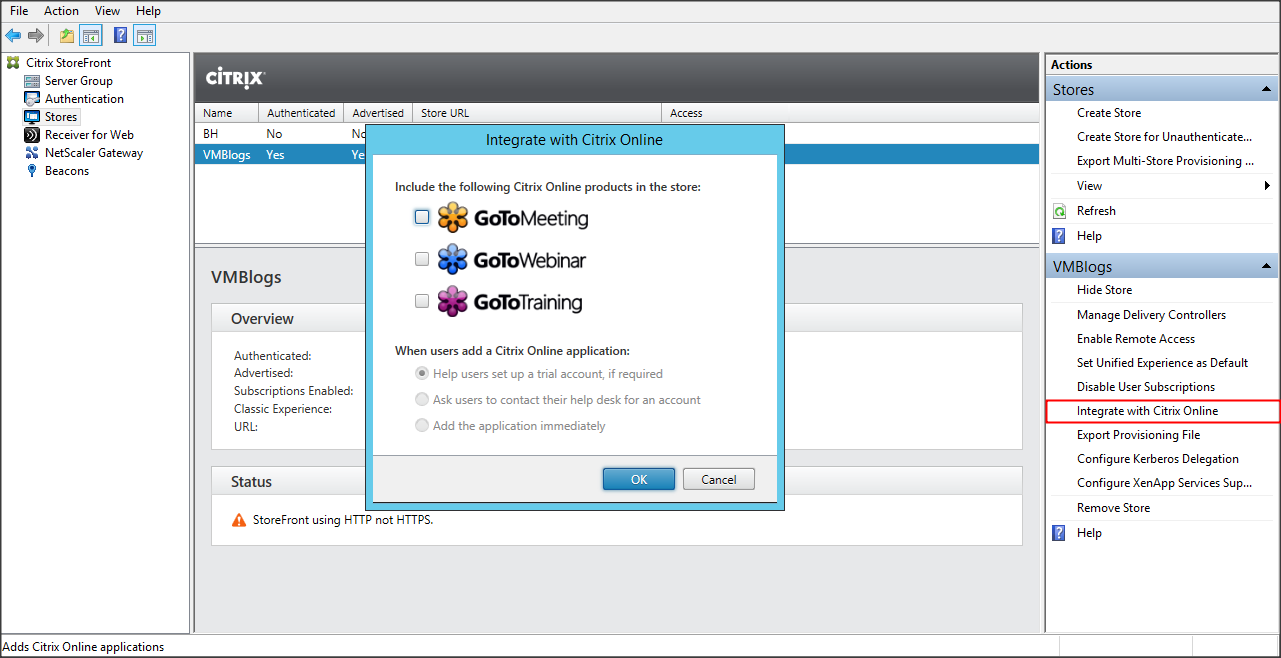Click the NetScaler Gateway node icon
This screenshot has width=1281, height=658.
(x=33, y=153)
